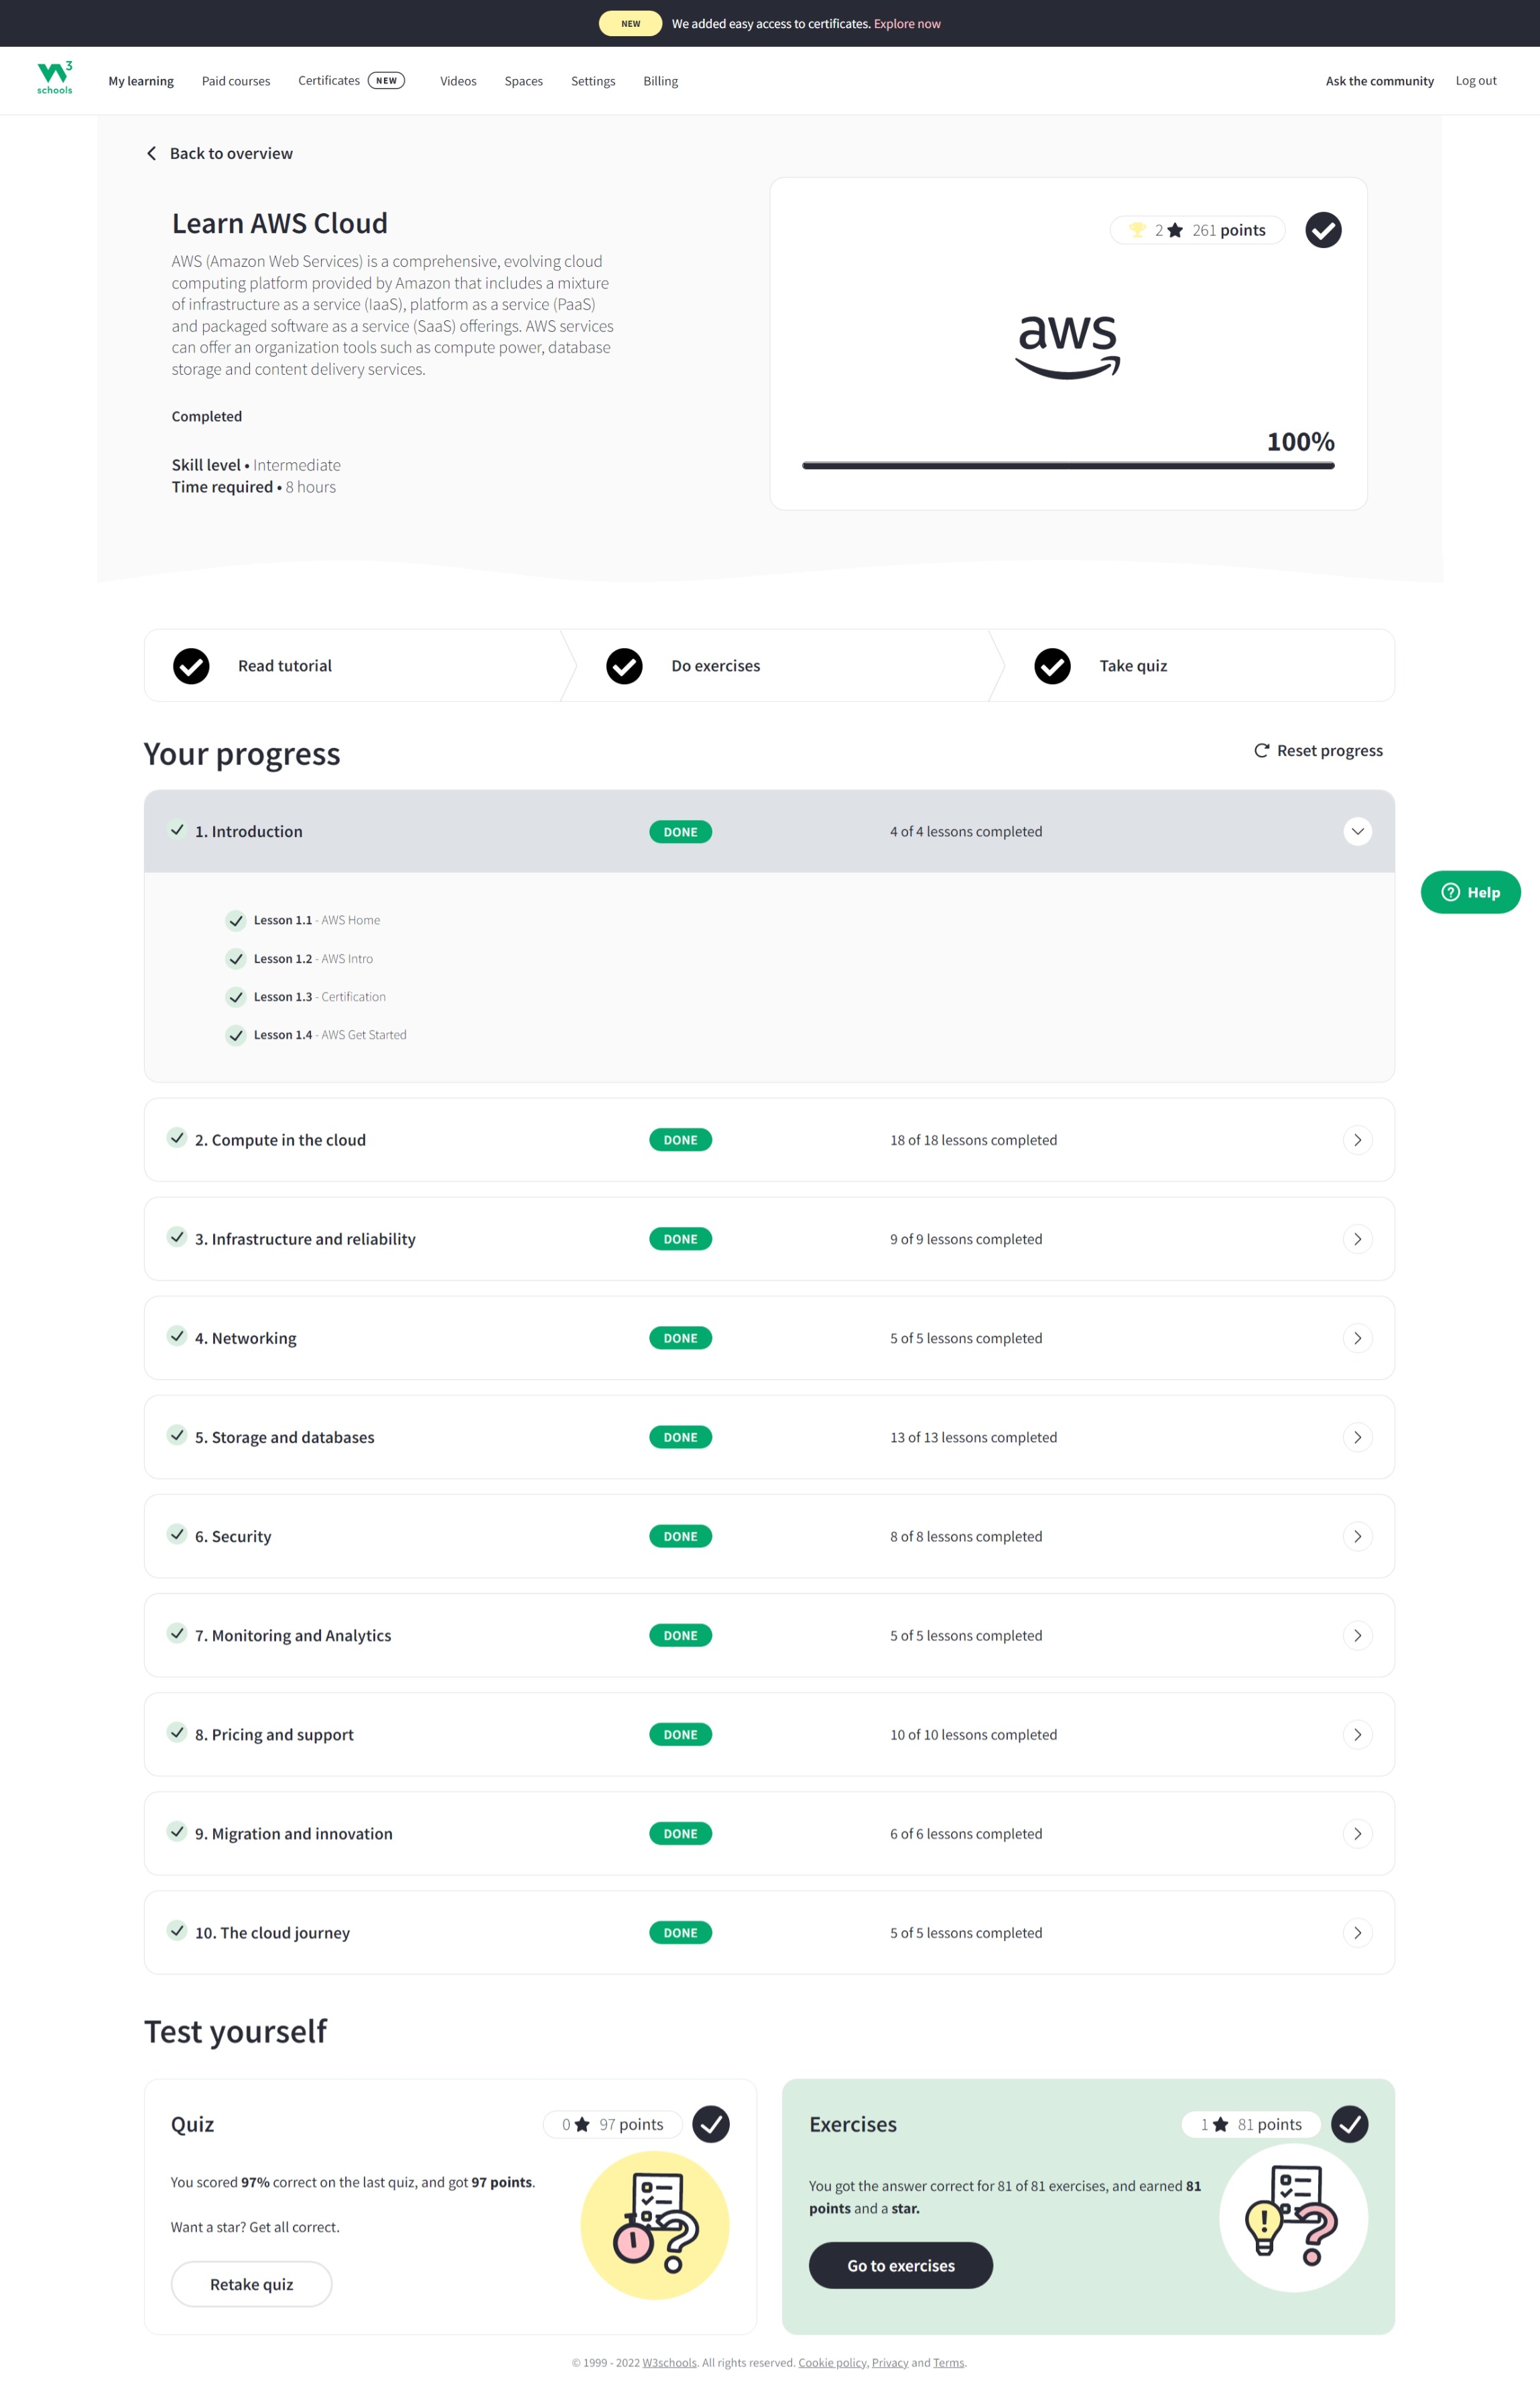Viewport: 1540px width, 2389px height.
Task: Click the Reset progress circular arrow icon
Action: 1261,750
